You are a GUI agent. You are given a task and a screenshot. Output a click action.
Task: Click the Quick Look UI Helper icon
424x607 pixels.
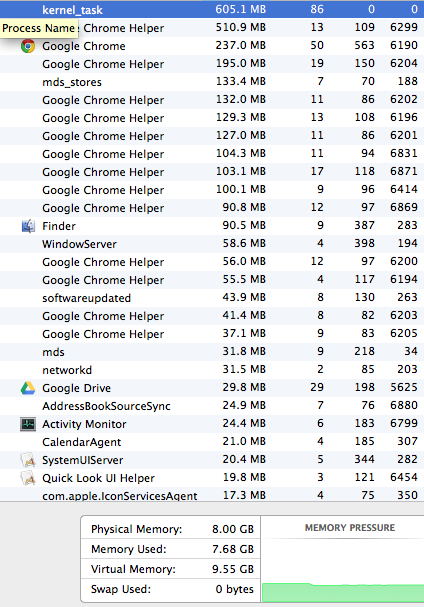(x=28, y=478)
